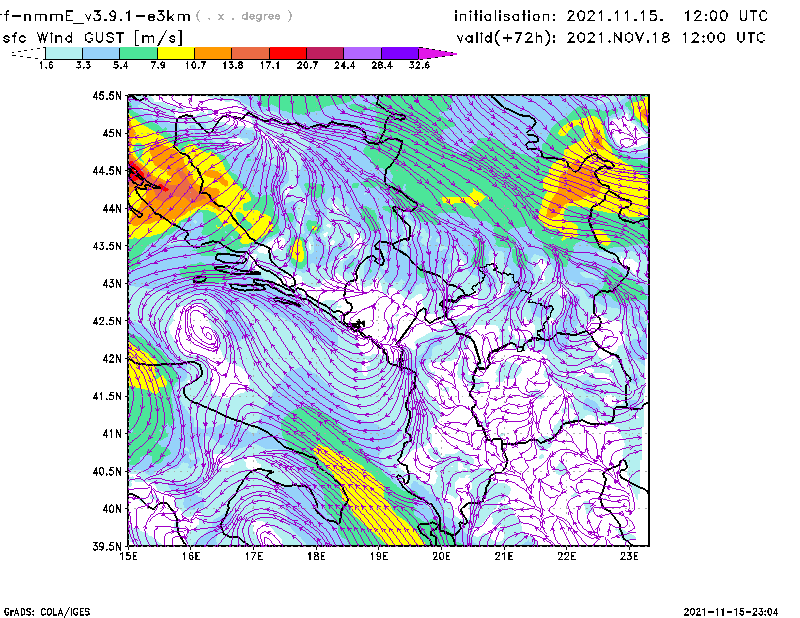Click the latitude label 42N
Viewport: 800px width, 618px height.
coord(112,358)
